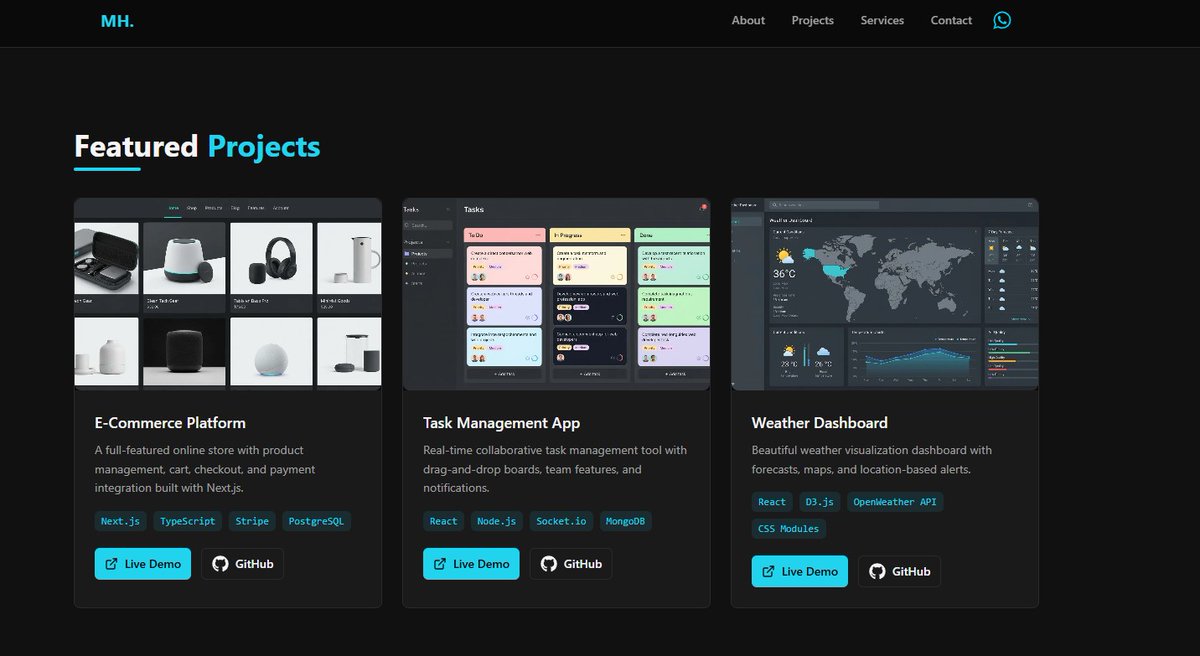Click the D3.js tag
Screen dimensions: 1200x656
[x=820, y=502]
